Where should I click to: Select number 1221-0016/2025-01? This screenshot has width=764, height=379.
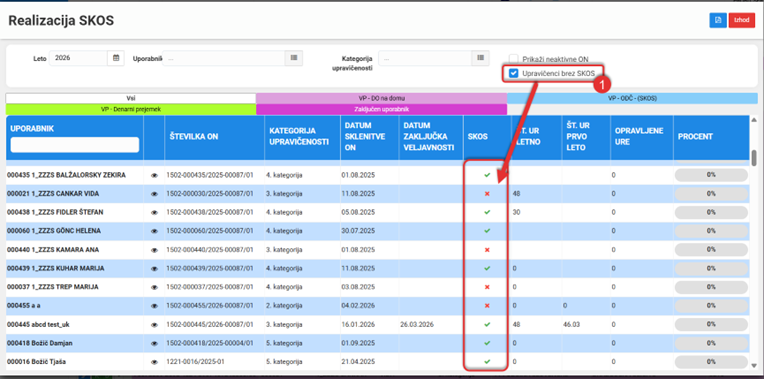point(194,362)
